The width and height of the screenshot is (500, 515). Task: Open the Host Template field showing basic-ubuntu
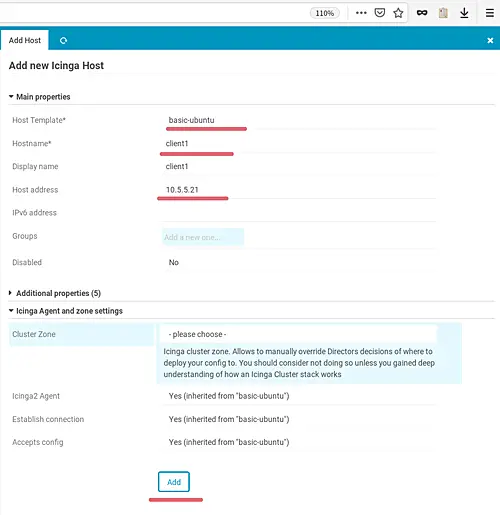pos(299,120)
